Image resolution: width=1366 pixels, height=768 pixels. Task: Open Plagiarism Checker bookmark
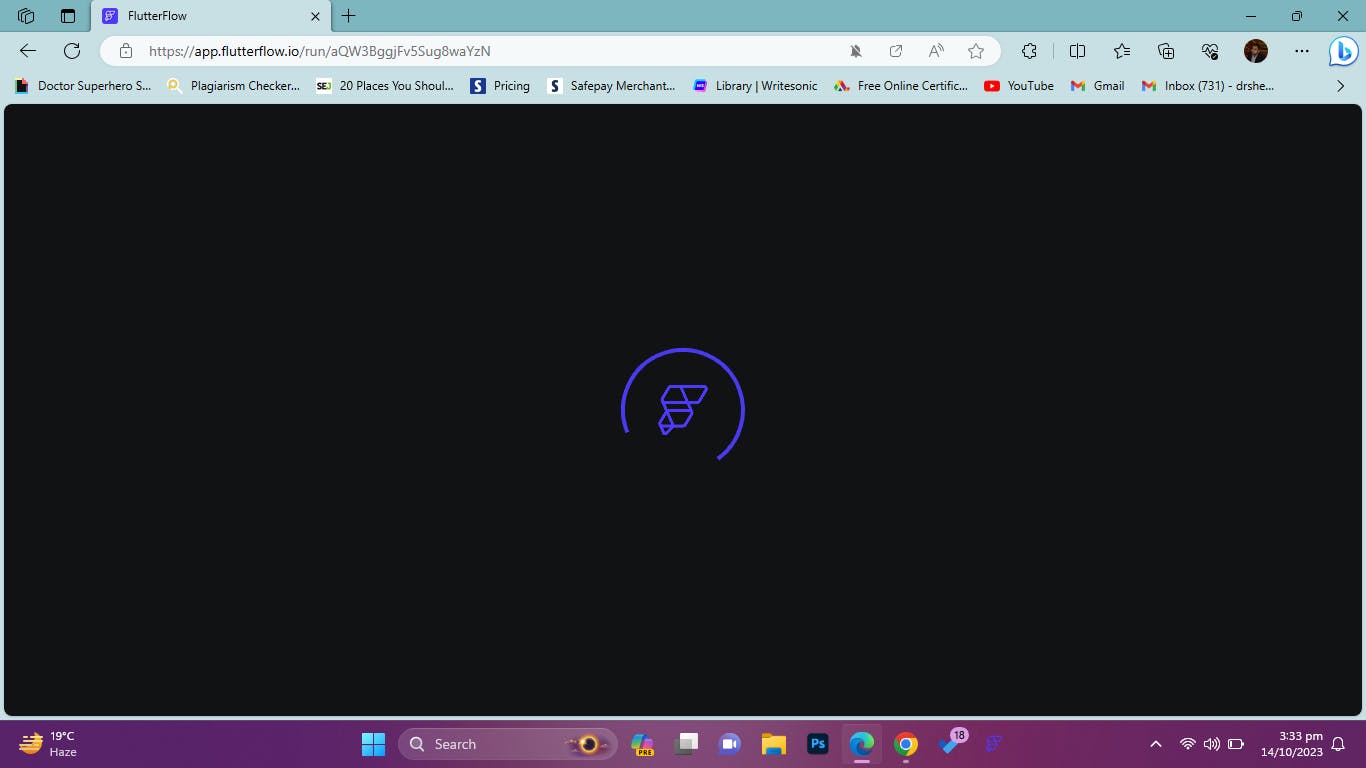click(x=233, y=86)
